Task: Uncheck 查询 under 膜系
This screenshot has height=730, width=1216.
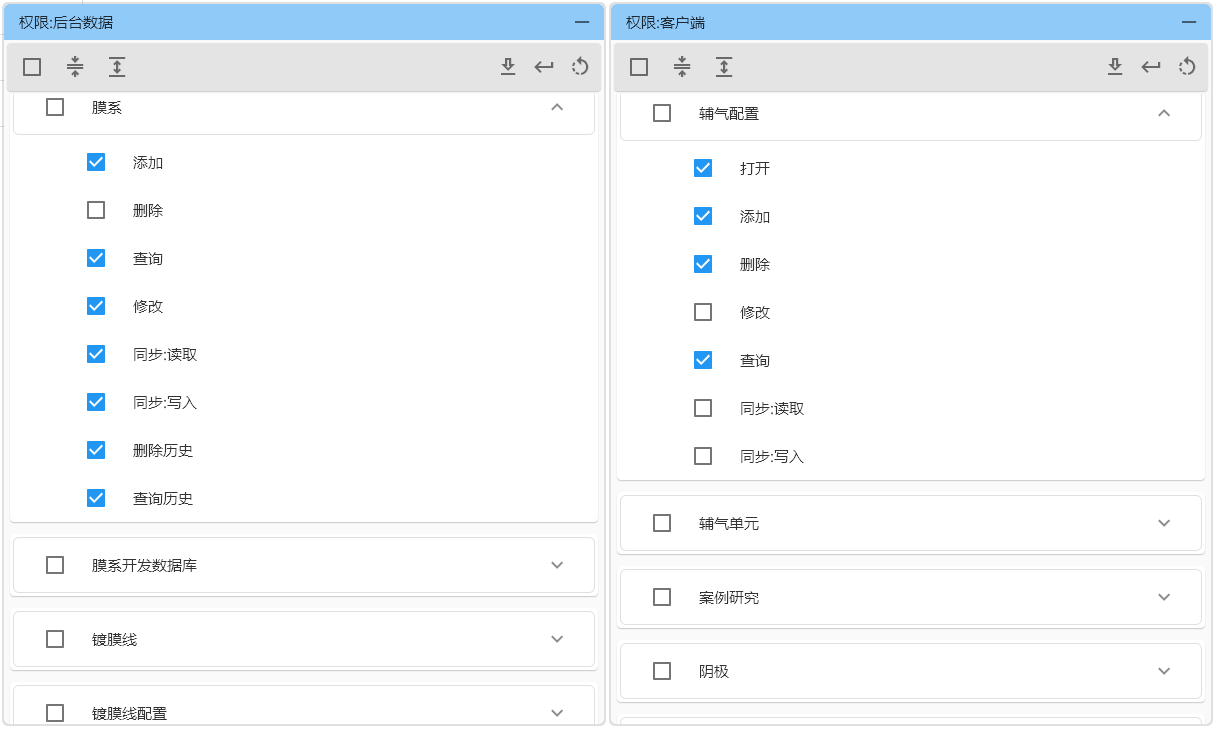Action: [96, 258]
